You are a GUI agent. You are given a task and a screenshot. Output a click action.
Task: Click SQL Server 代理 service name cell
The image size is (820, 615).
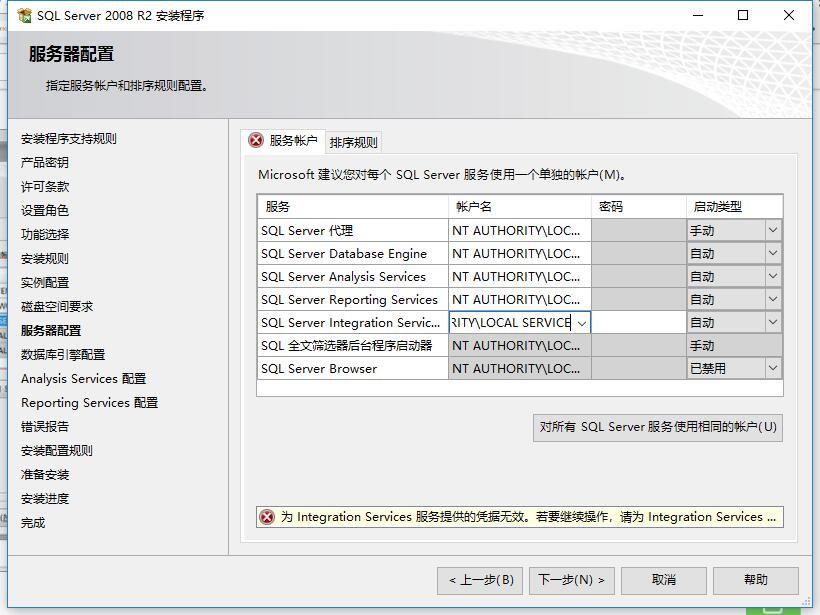point(353,231)
